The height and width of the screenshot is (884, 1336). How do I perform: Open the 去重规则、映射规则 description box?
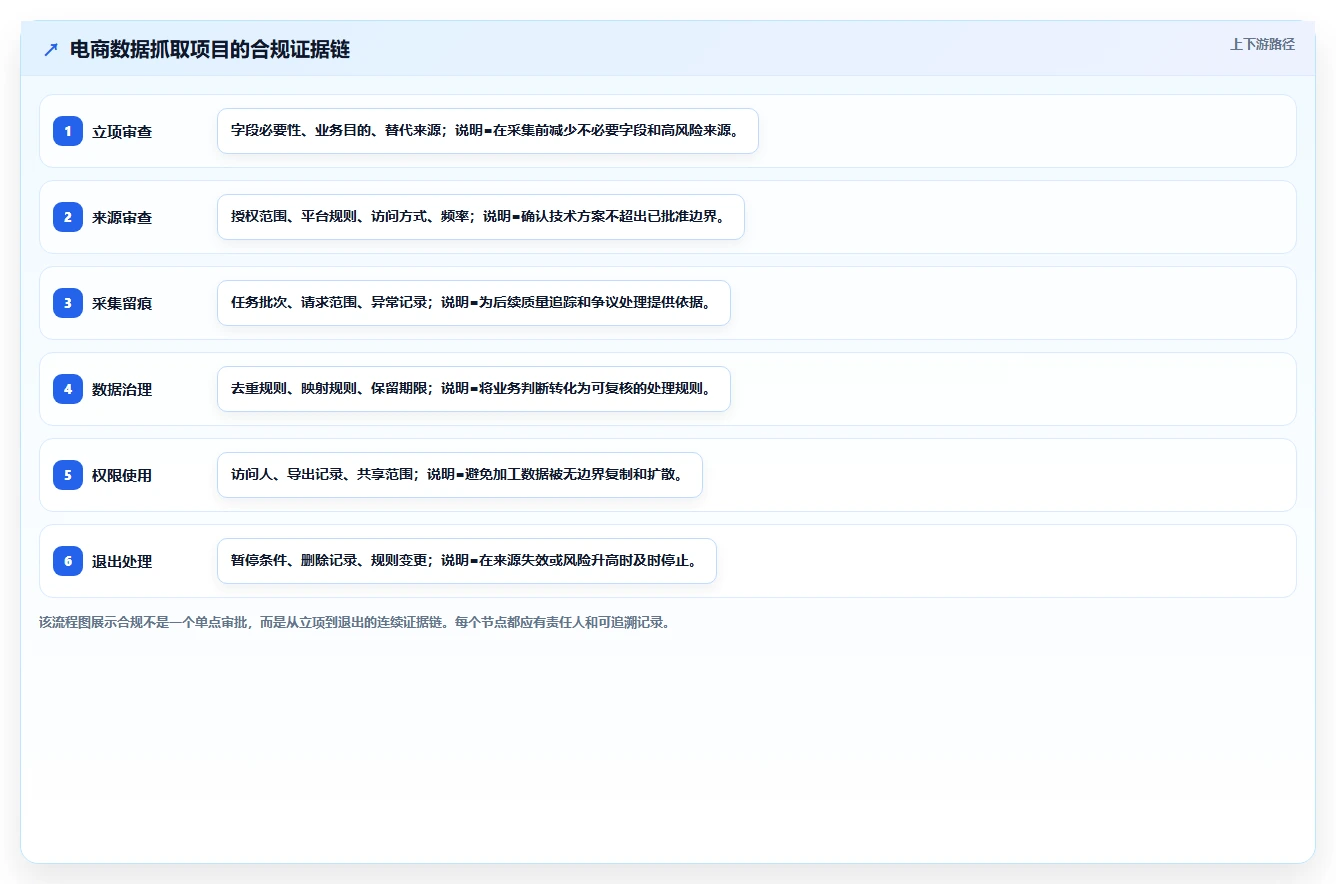point(474,389)
